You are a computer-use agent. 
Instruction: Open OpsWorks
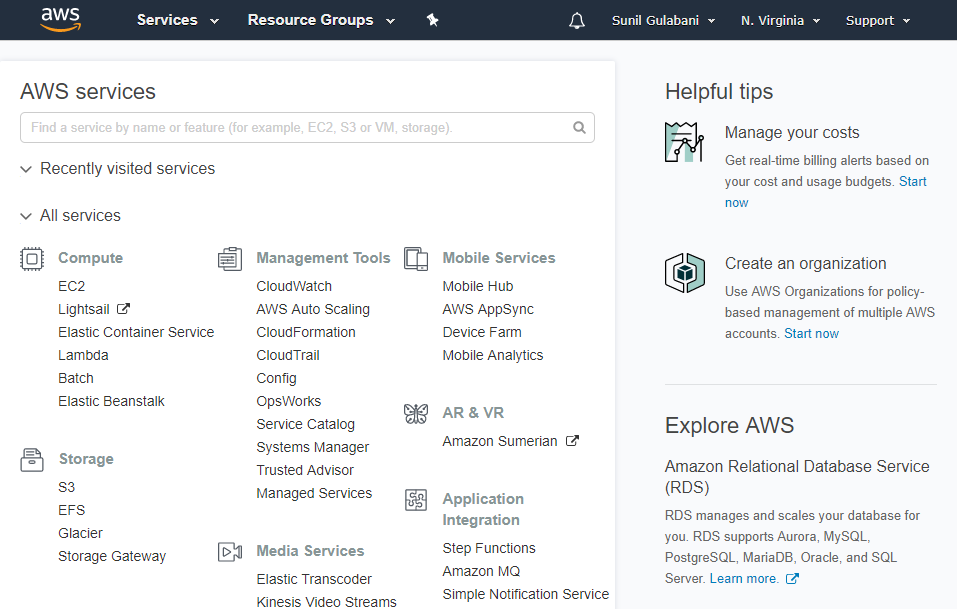click(x=289, y=401)
